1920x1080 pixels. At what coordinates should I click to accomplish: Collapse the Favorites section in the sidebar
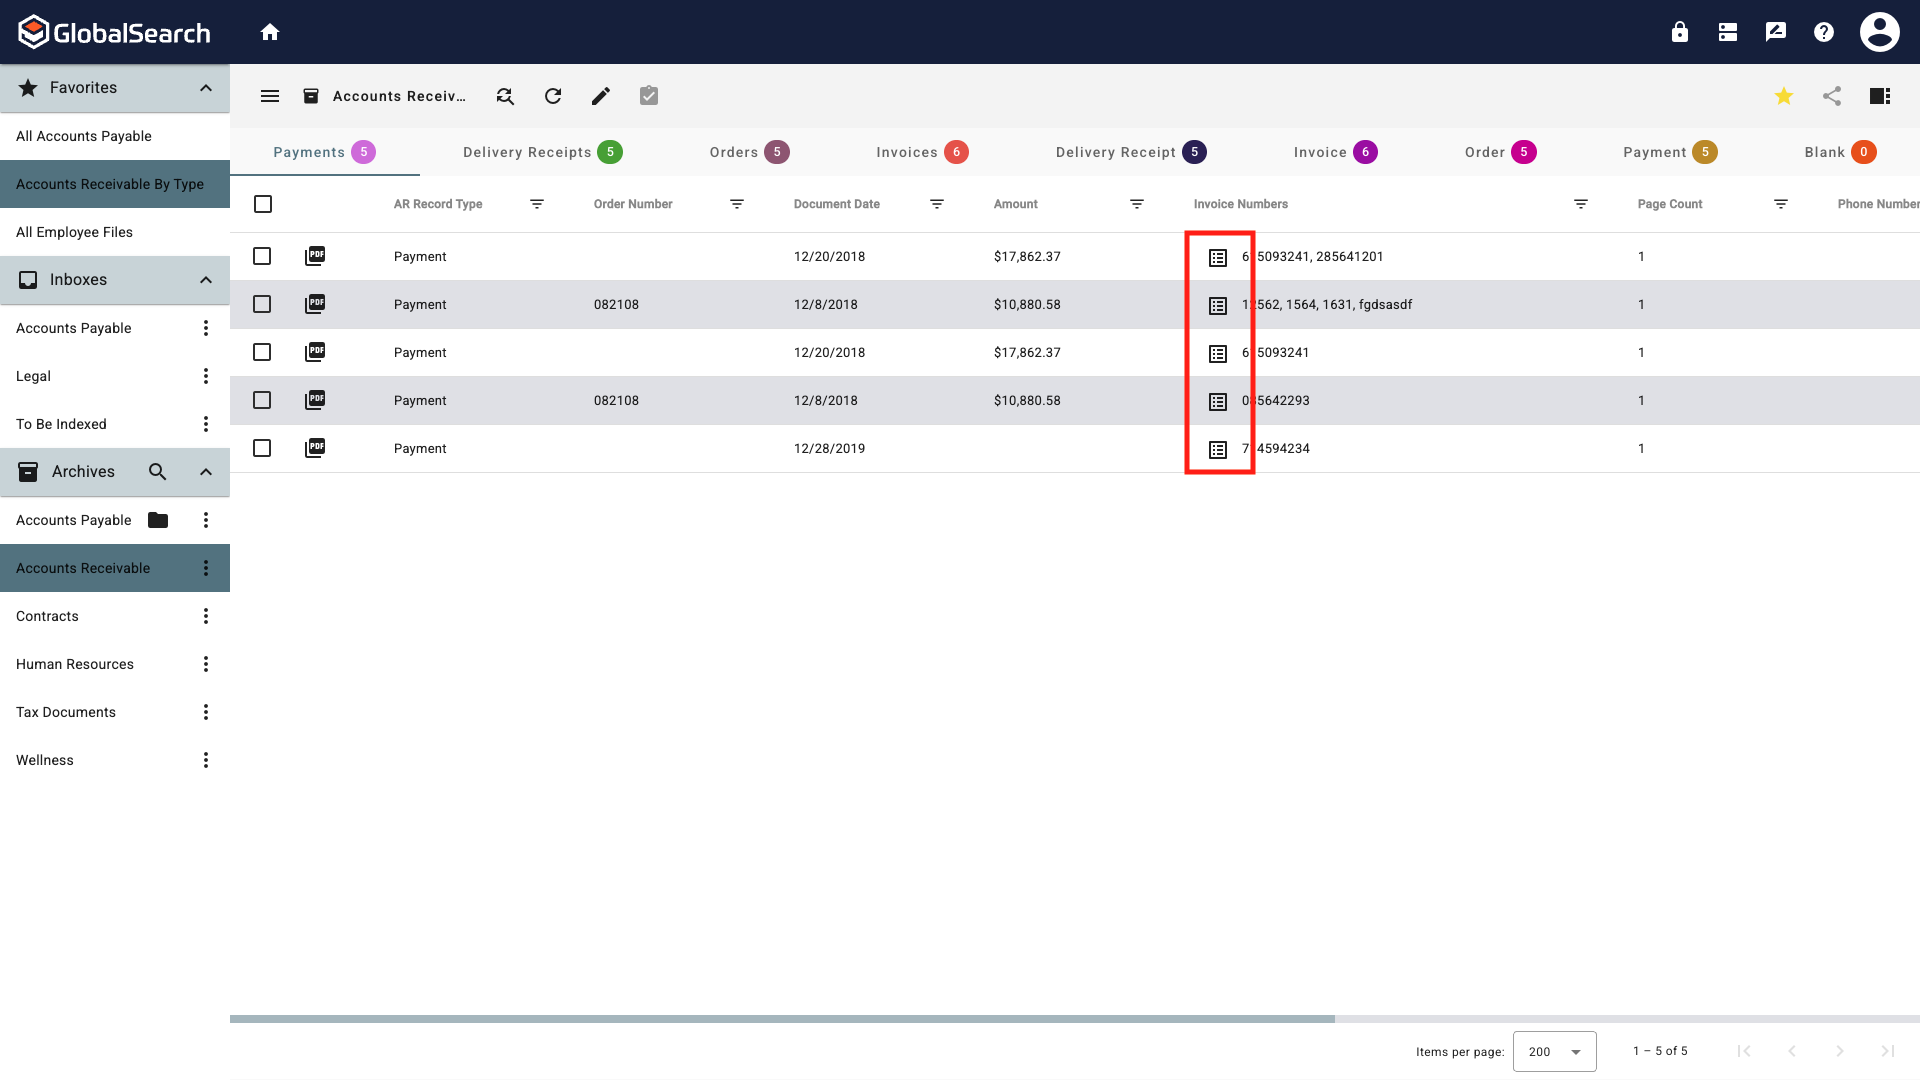(205, 88)
